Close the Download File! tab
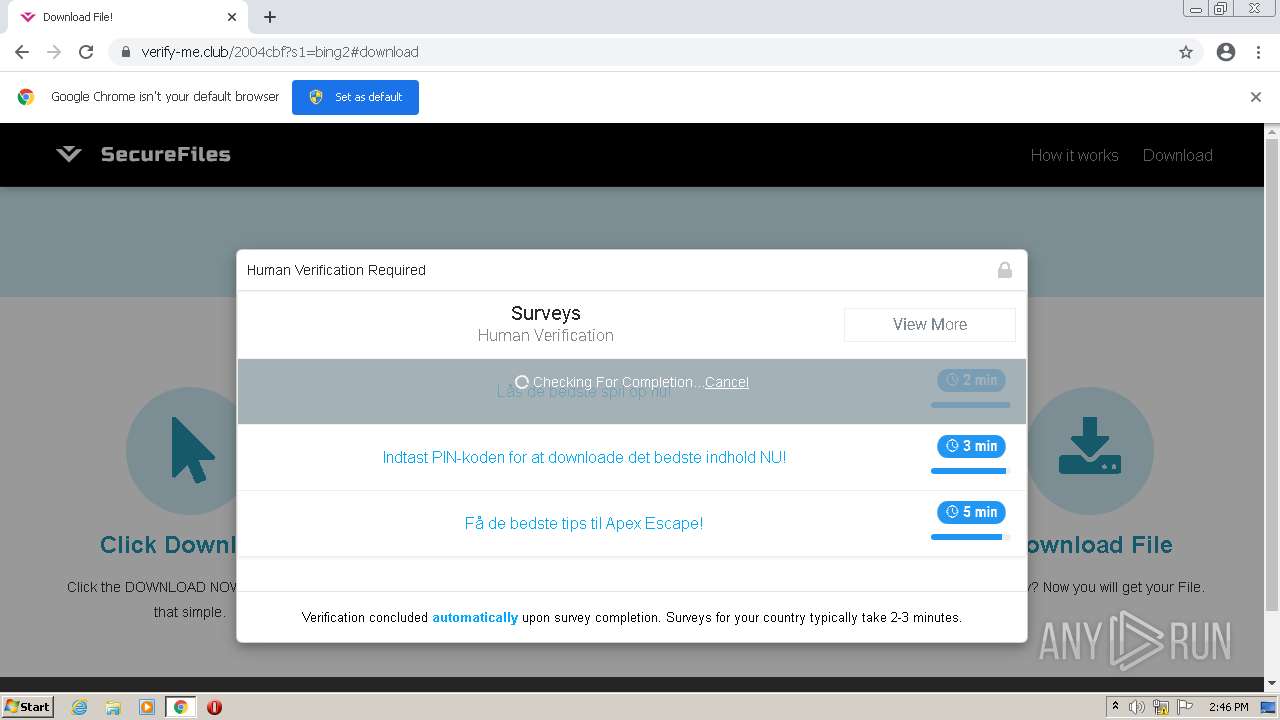This screenshot has width=1280, height=720. pyautogui.click(x=232, y=17)
